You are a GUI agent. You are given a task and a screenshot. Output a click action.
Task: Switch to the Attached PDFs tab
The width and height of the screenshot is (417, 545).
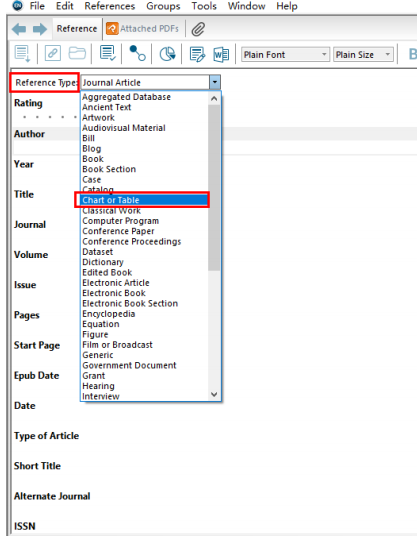click(143, 29)
